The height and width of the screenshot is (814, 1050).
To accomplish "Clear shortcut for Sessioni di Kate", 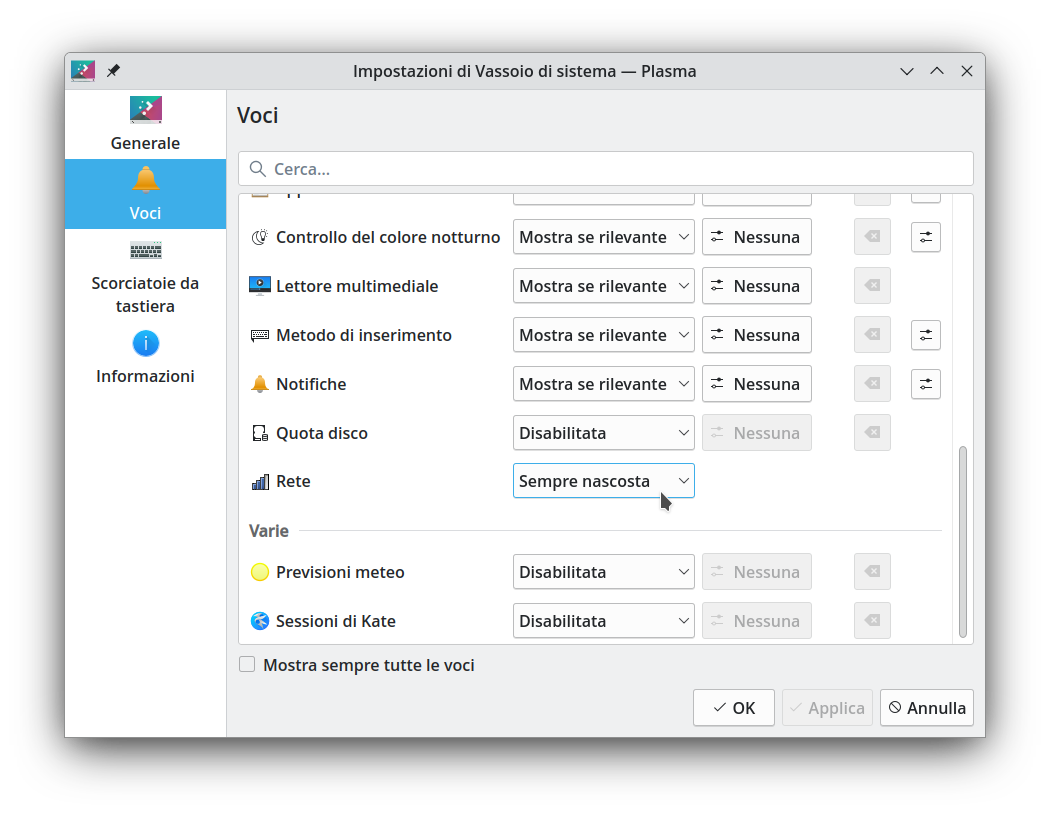I will 873,621.
